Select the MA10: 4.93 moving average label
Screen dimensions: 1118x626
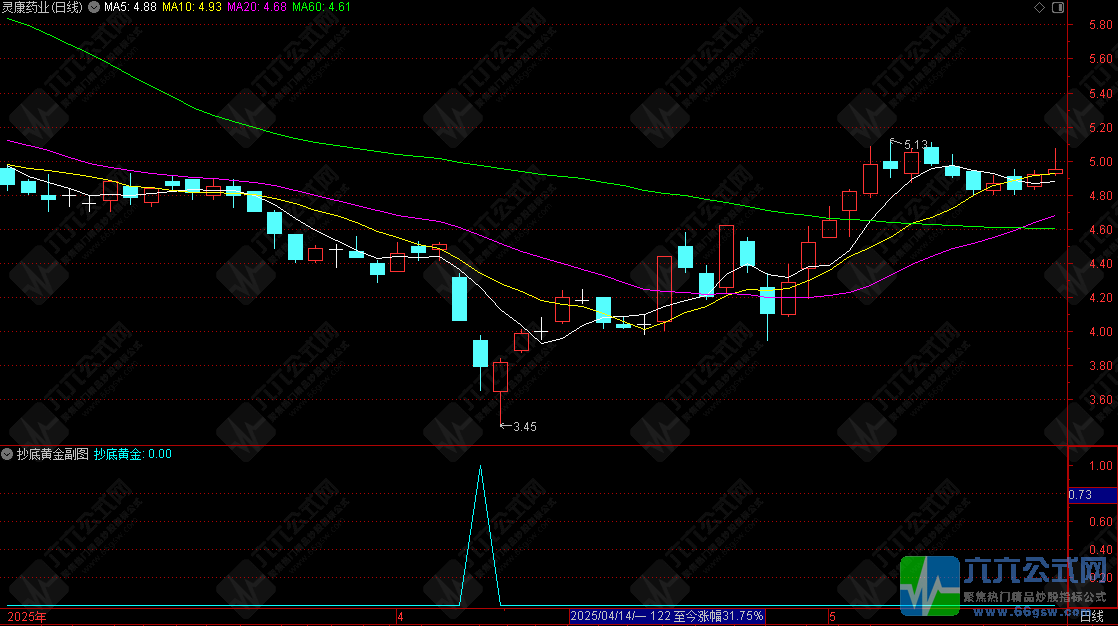192,7
